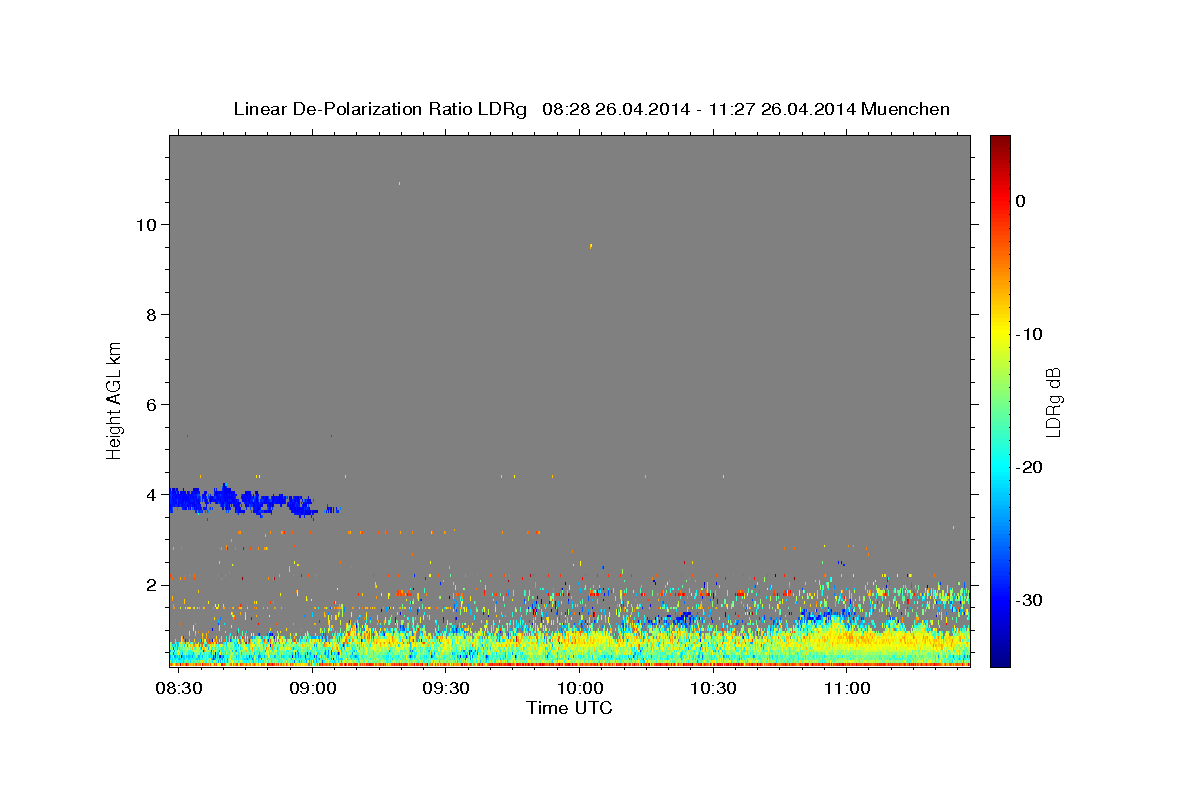The width and height of the screenshot is (1200, 800).
Task: Click the 09:00 time tick label
Action: (314, 689)
